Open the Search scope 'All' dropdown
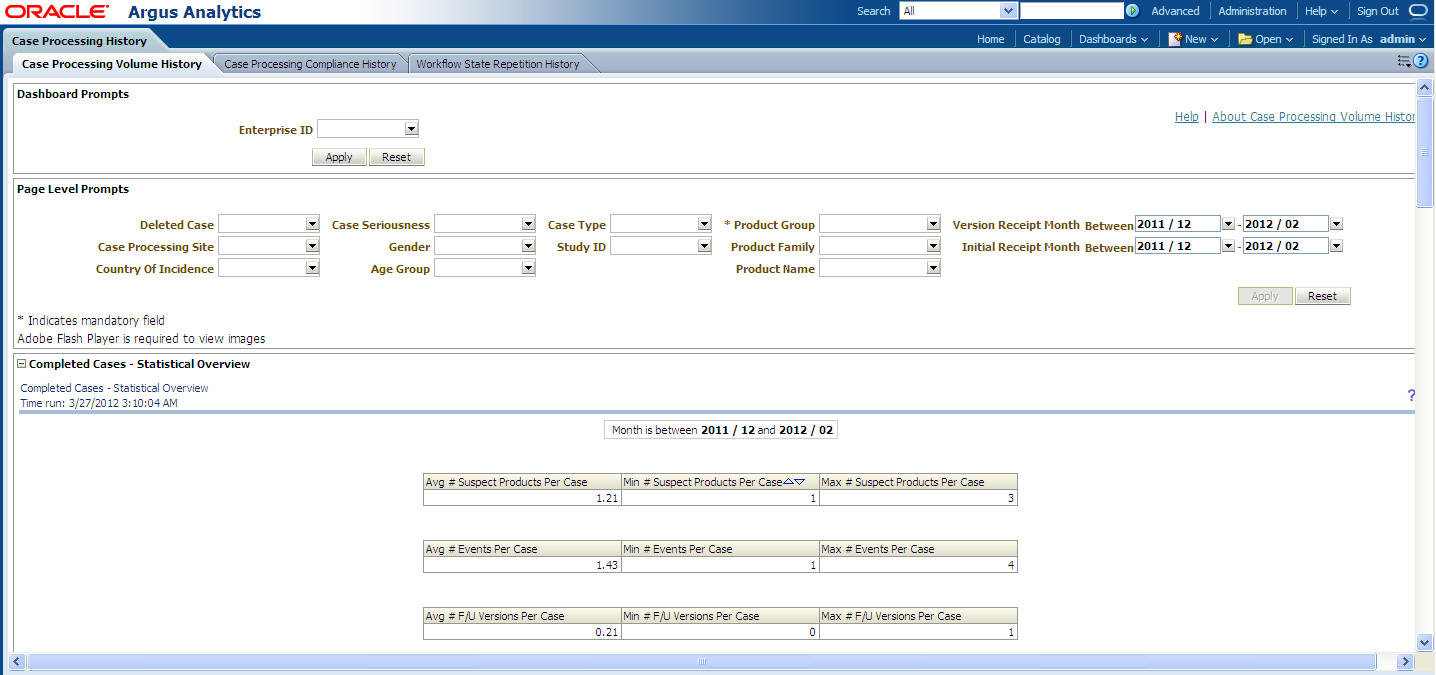 tap(1009, 11)
